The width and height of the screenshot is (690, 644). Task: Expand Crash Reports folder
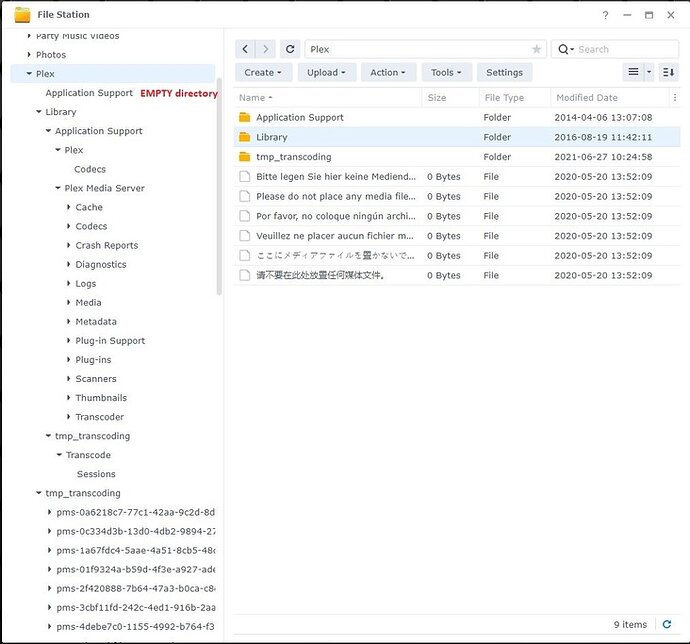[68, 245]
